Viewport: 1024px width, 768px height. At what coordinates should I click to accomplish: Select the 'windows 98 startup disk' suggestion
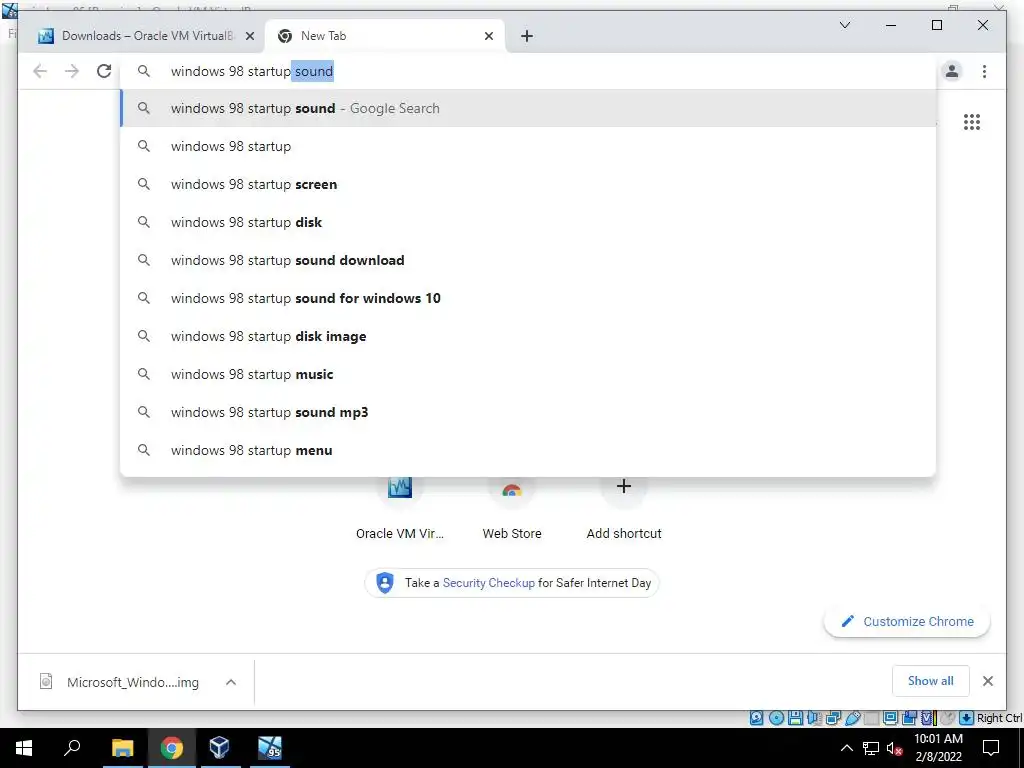point(528,222)
